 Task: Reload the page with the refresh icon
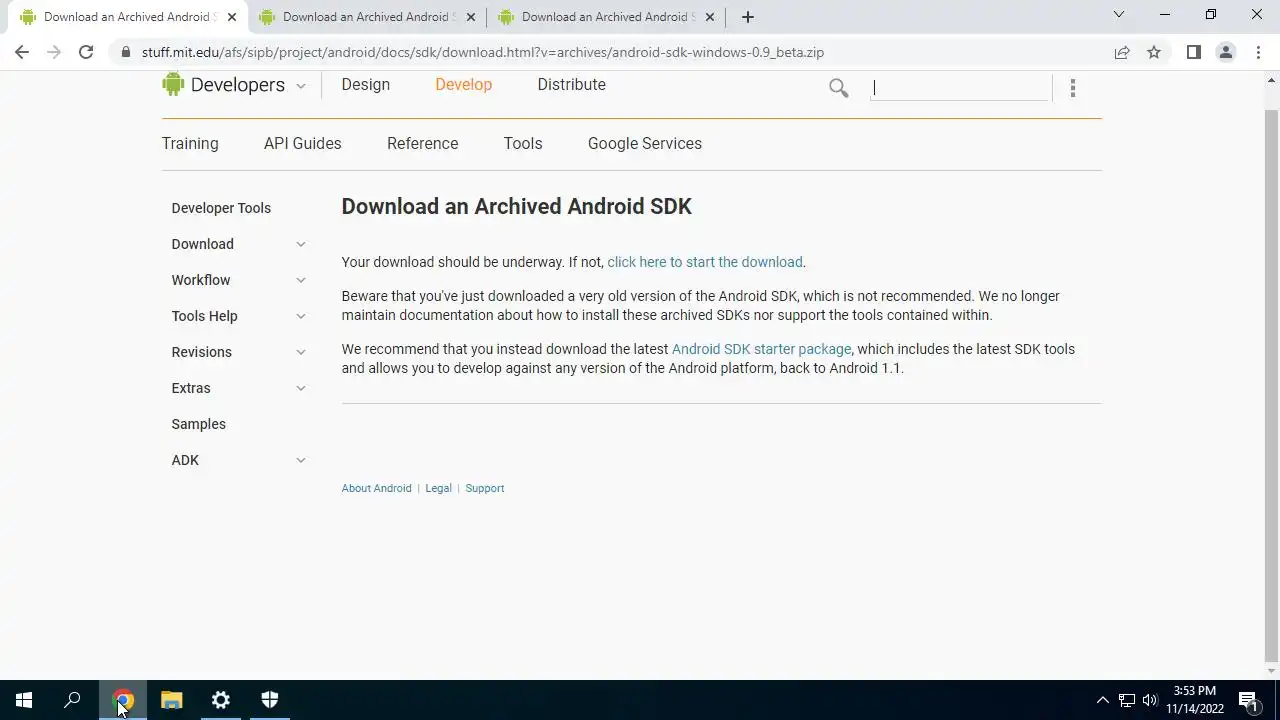(86, 52)
